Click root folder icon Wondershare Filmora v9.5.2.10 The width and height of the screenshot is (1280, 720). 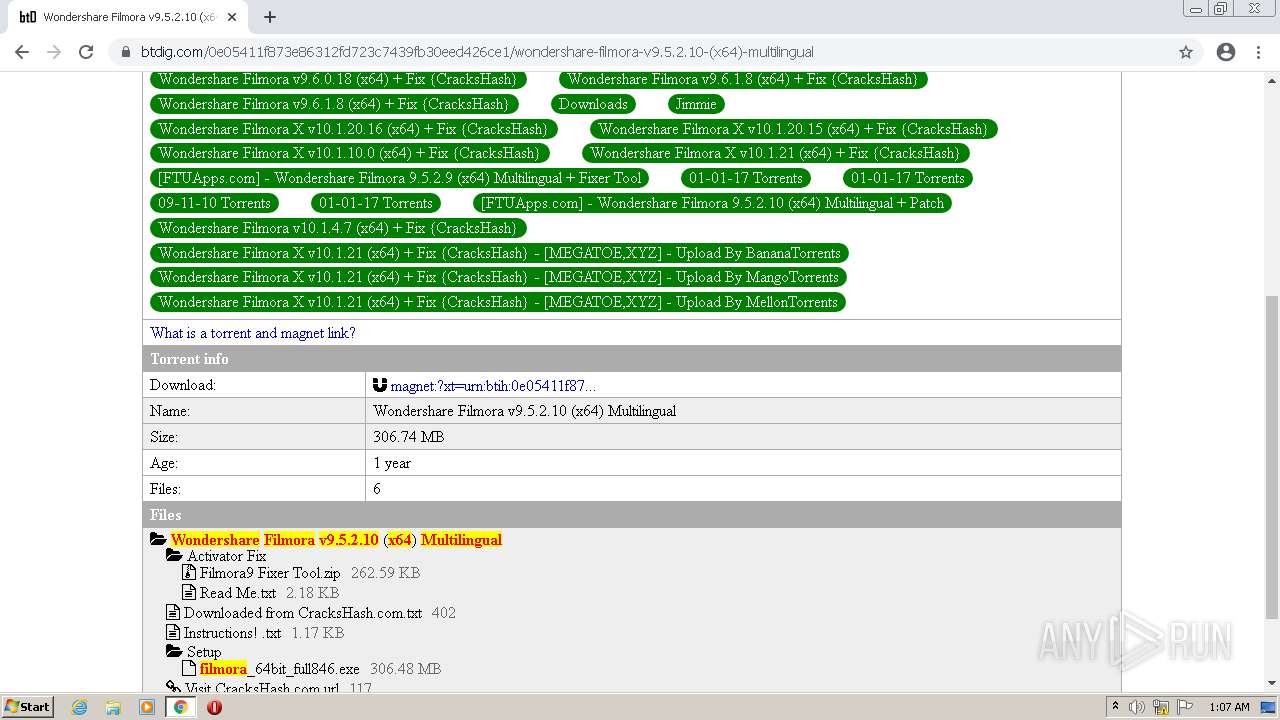158,539
